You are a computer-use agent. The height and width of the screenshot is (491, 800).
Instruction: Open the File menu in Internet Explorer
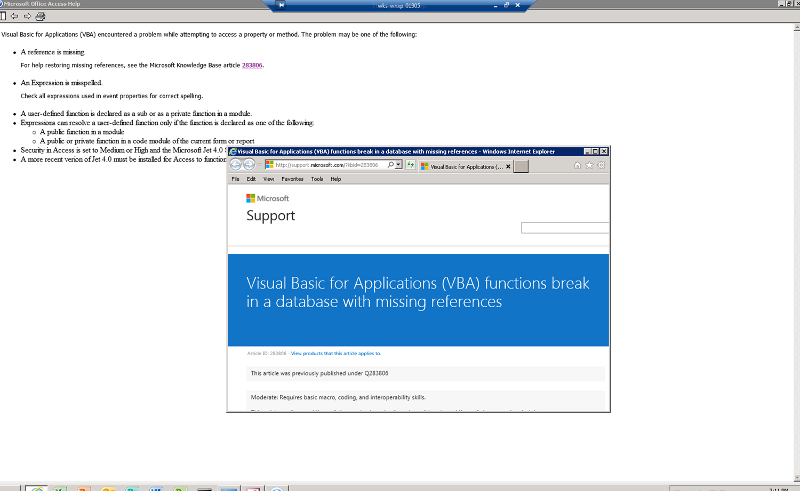click(x=235, y=179)
